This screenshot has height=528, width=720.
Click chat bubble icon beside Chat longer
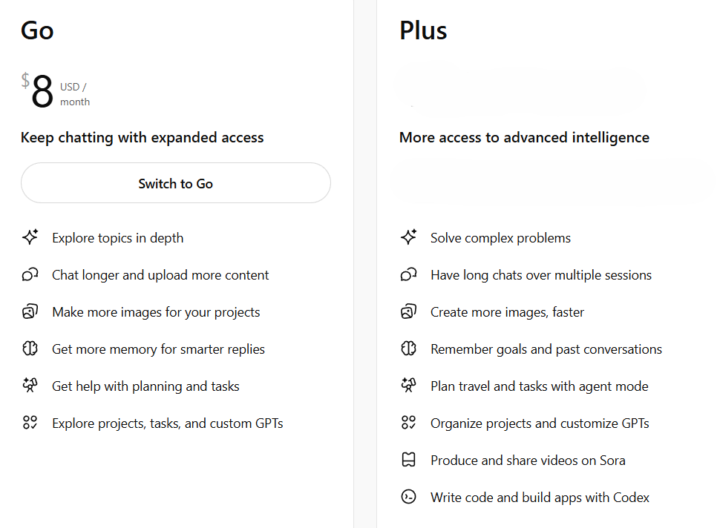pos(30,275)
